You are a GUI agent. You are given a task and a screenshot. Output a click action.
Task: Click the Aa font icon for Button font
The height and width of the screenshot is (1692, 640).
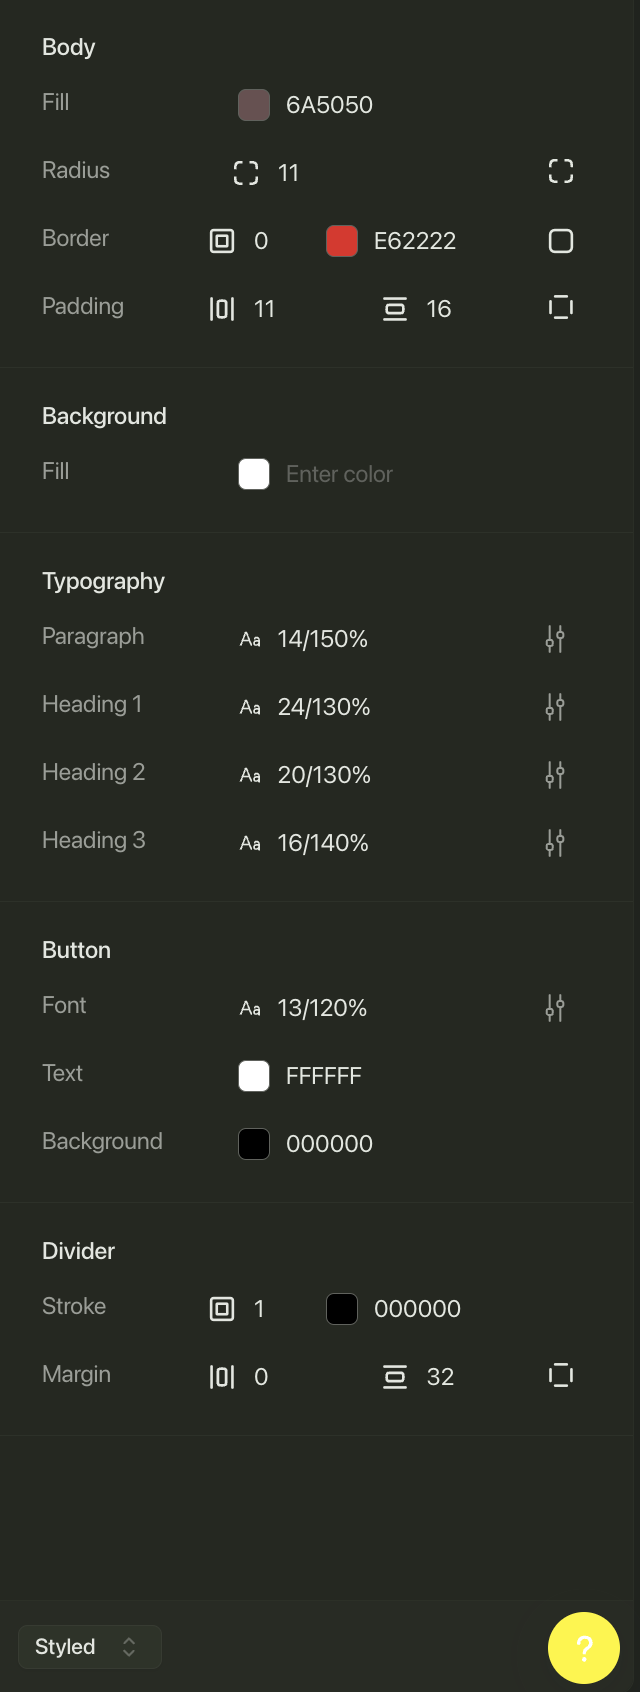tap(250, 1008)
